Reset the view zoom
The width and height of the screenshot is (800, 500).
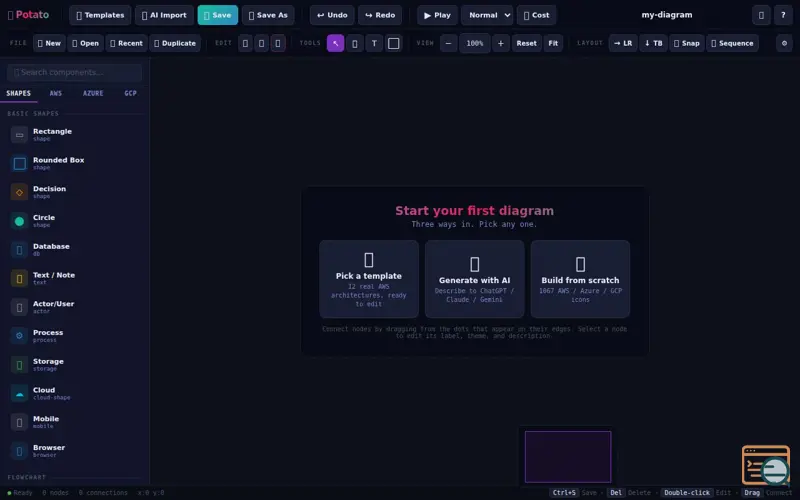527,43
